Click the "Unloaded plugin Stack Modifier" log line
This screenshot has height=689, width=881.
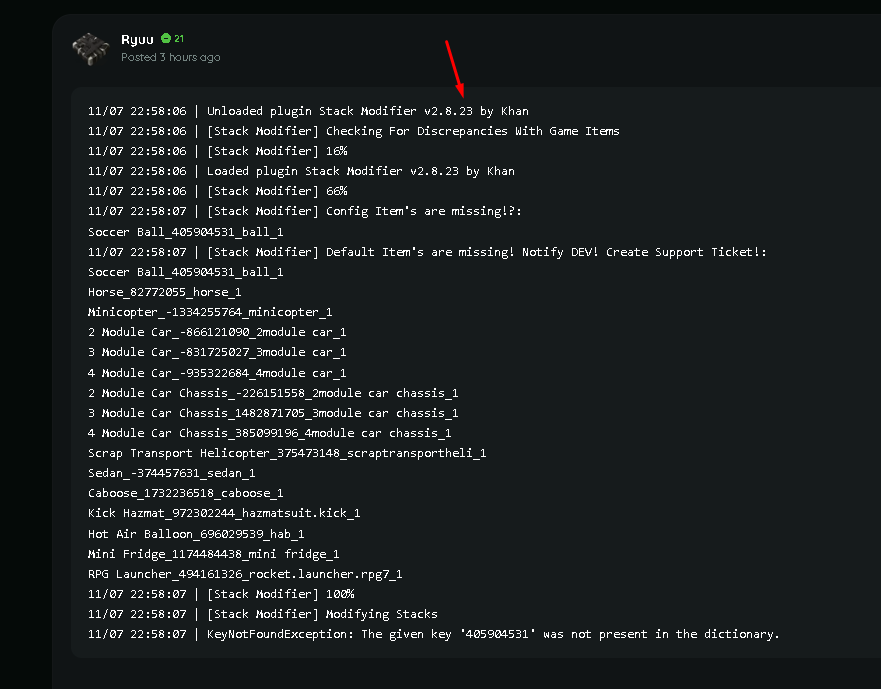point(308,111)
